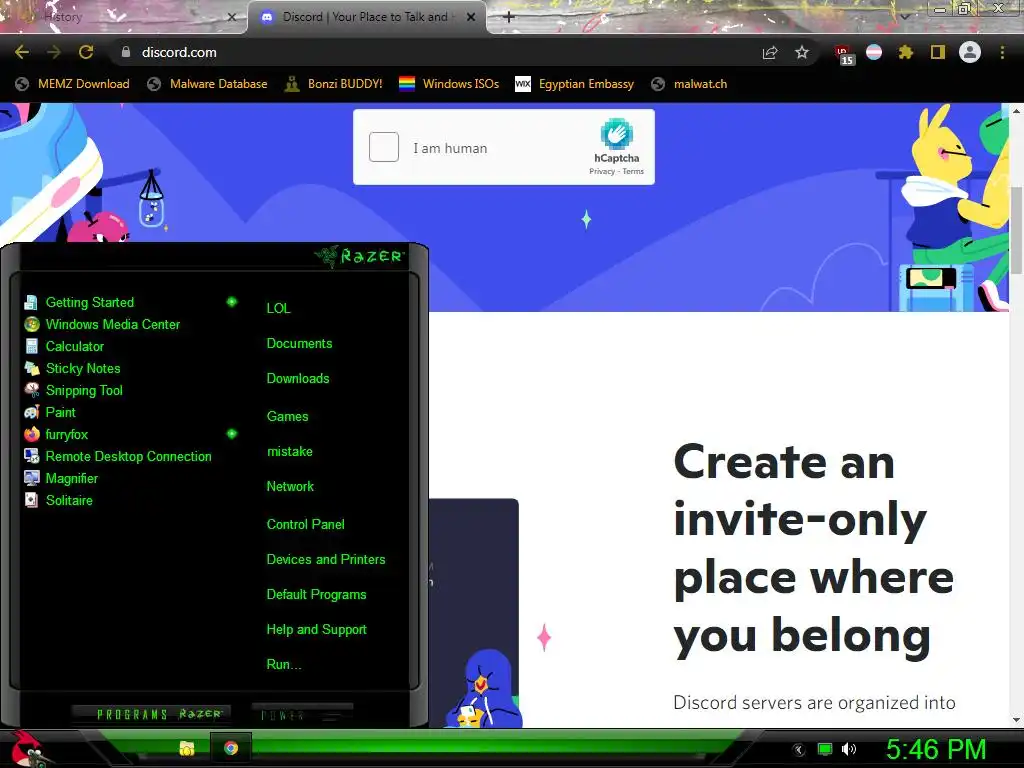Open Help and Support
This screenshot has height=768, width=1024.
[317, 630]
